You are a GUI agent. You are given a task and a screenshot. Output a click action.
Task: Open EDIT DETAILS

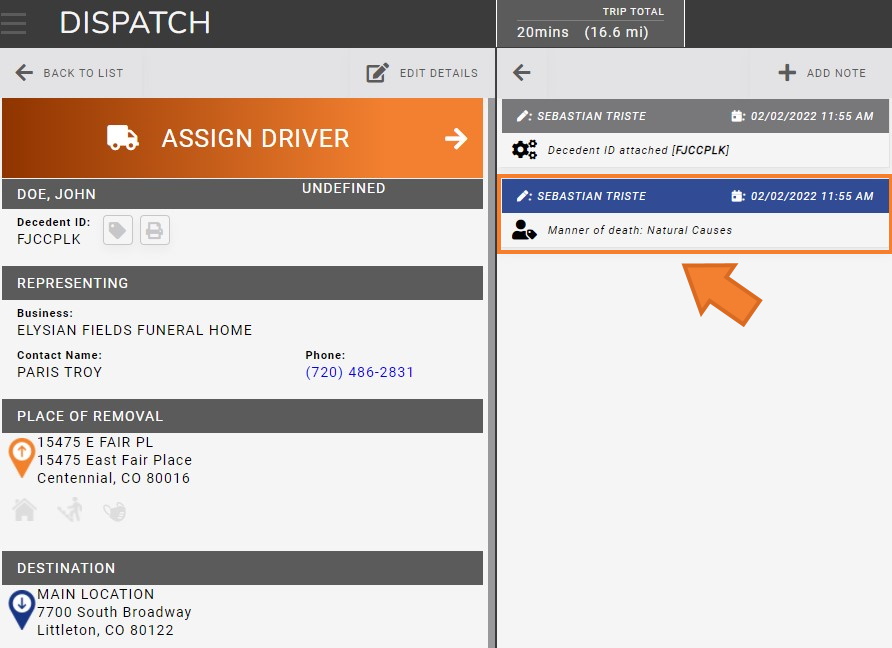[x=439, y=73]
